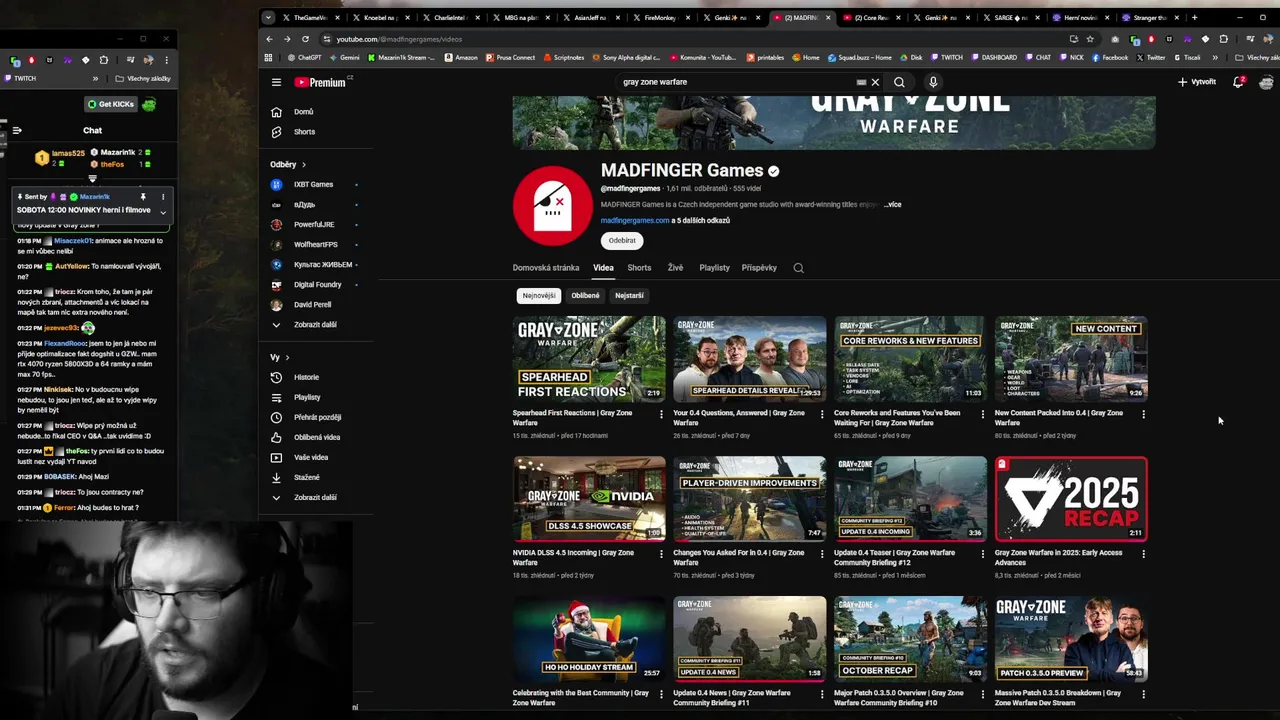This screenshot has width=1280, height=720.
Task: Open options for Spearhead First Reactions video
Action: [x=661, y=414]
